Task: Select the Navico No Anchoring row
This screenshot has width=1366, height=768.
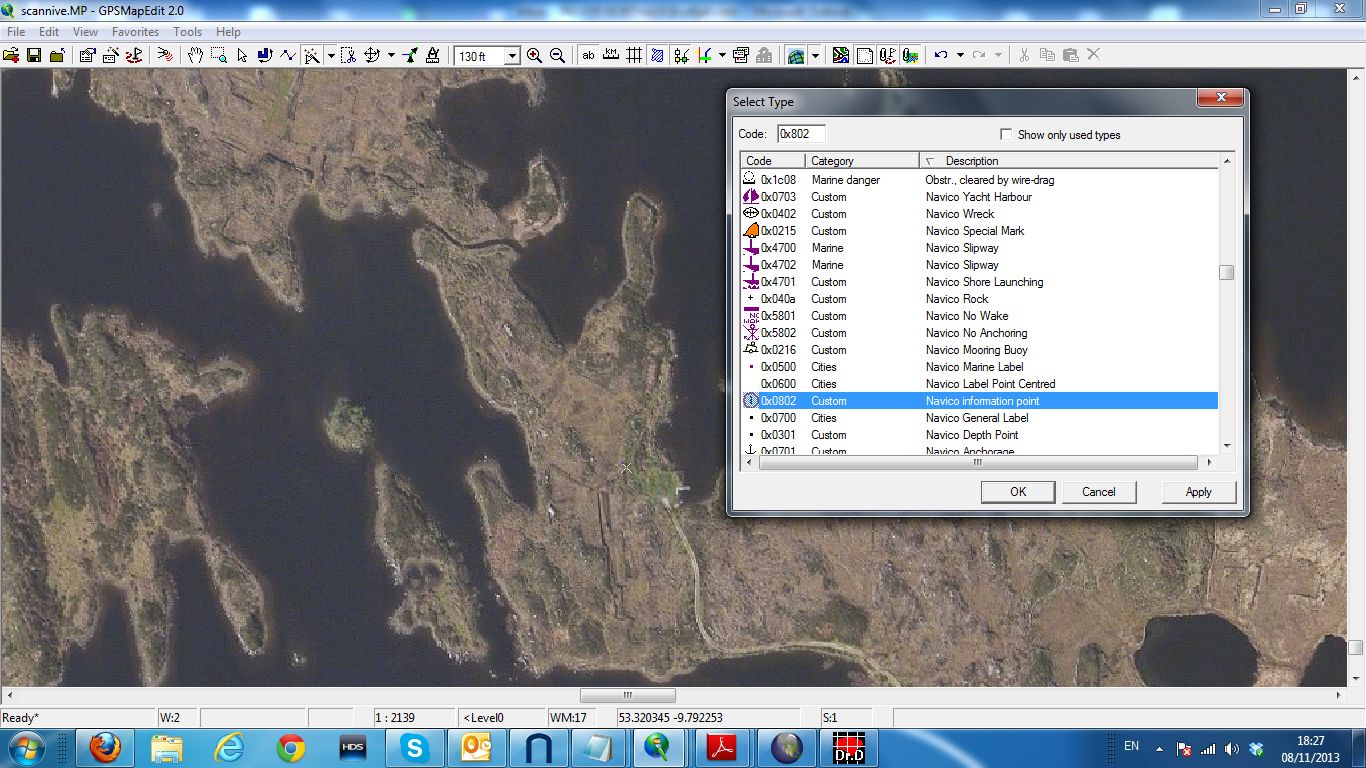Action: [x=979, y=333]
